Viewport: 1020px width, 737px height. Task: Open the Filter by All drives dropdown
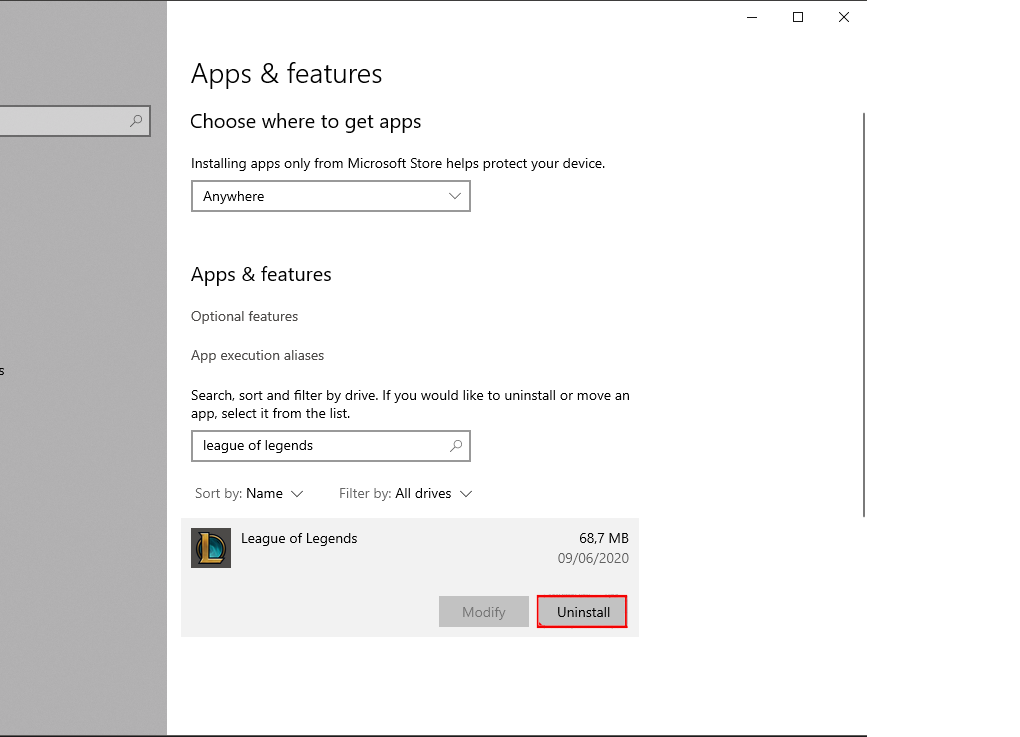(405, 494)
